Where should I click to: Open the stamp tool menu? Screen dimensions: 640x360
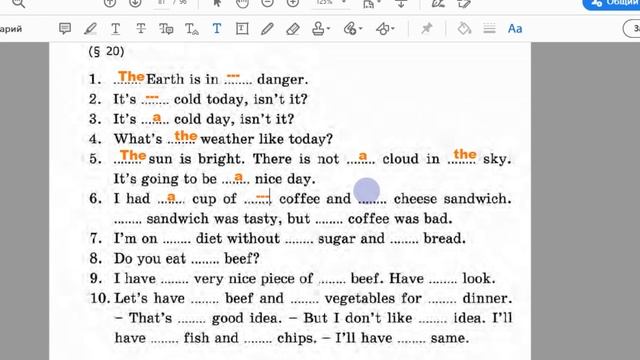click(x=321, y=29)
